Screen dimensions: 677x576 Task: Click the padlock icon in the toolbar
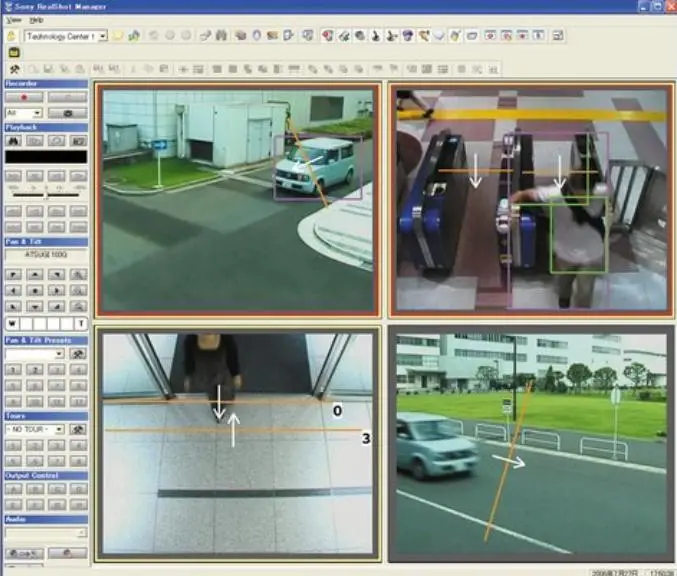tap(12, 36)
